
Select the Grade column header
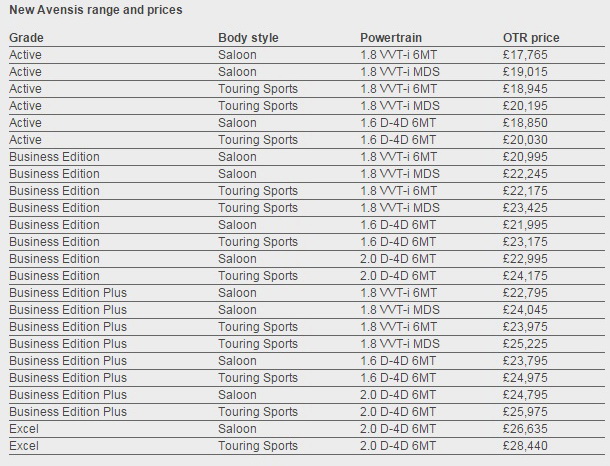(x=26, y=38)
